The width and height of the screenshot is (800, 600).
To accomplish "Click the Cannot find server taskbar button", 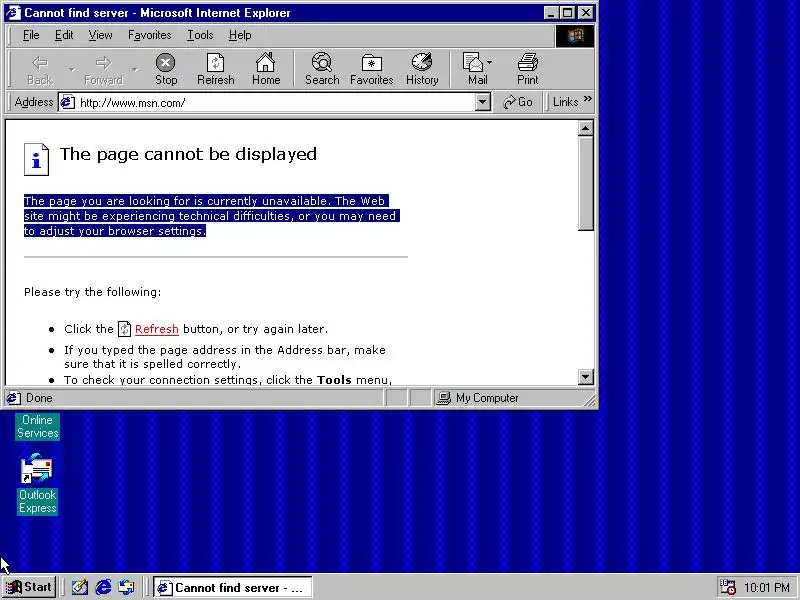I will click(233, 587).
